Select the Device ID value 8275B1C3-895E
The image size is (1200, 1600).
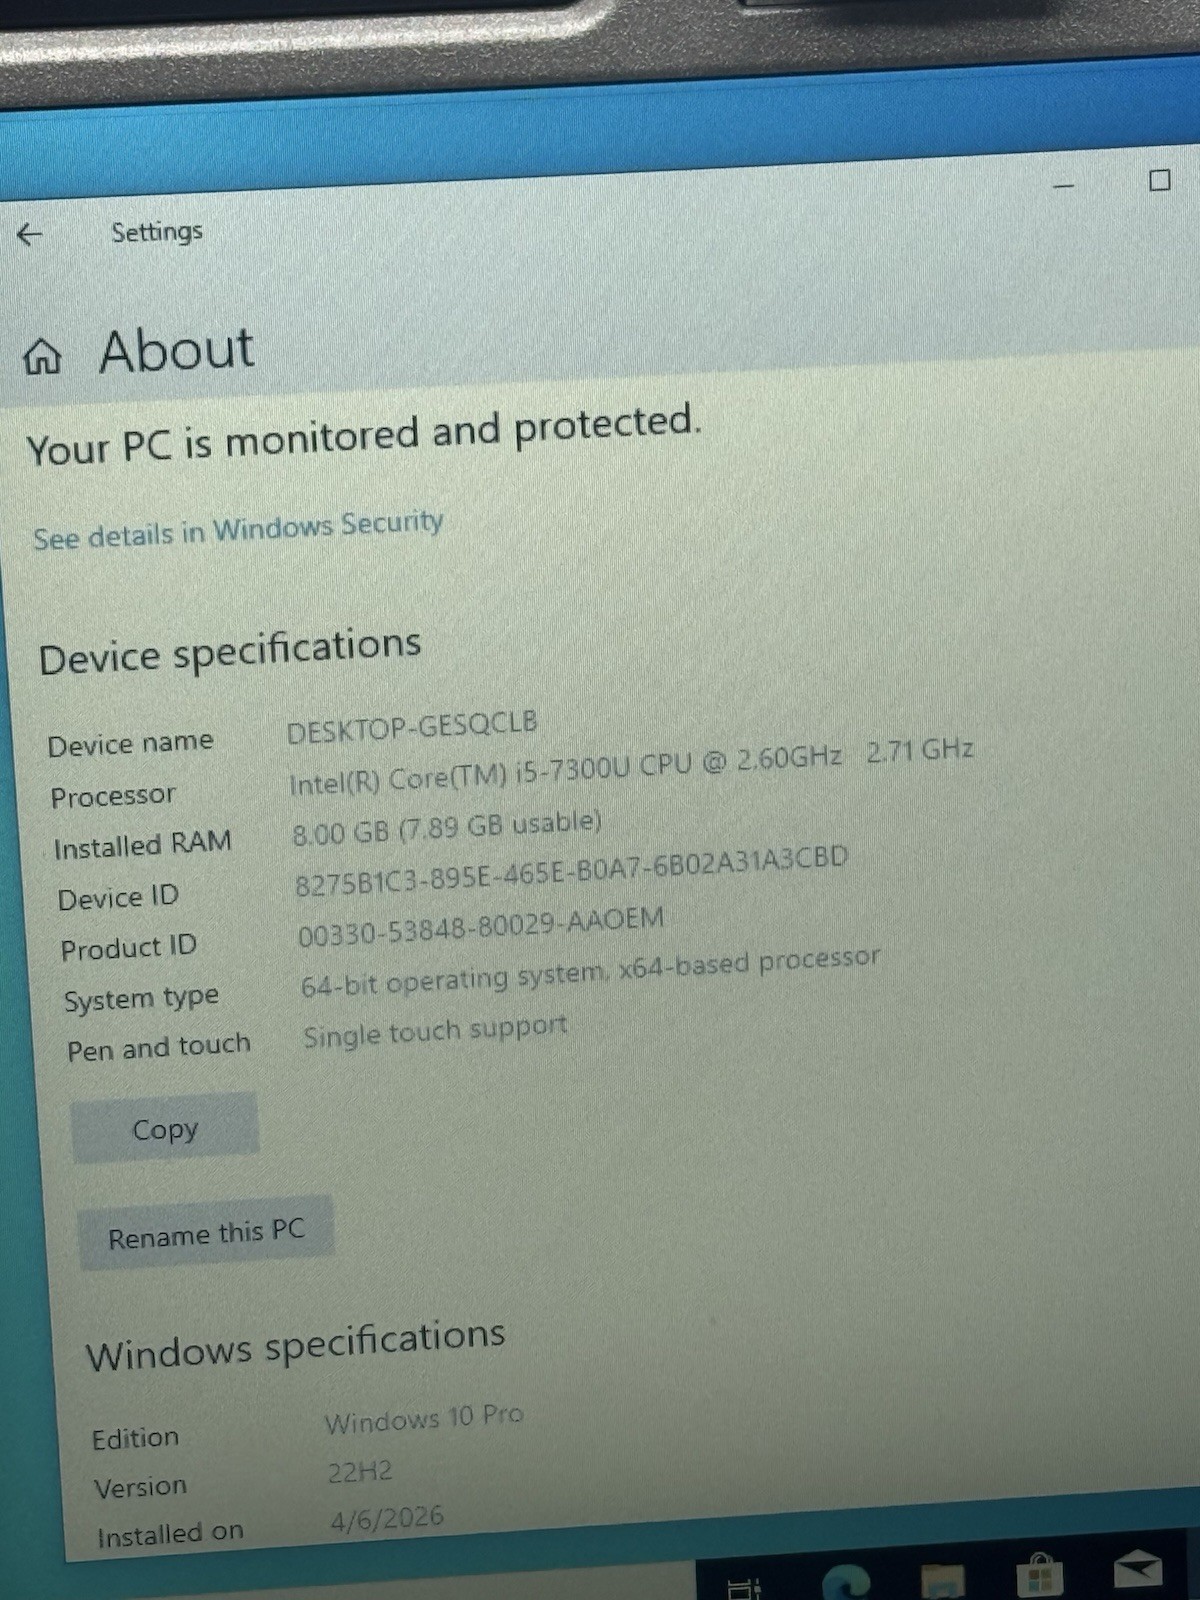(x=571, y=871)
